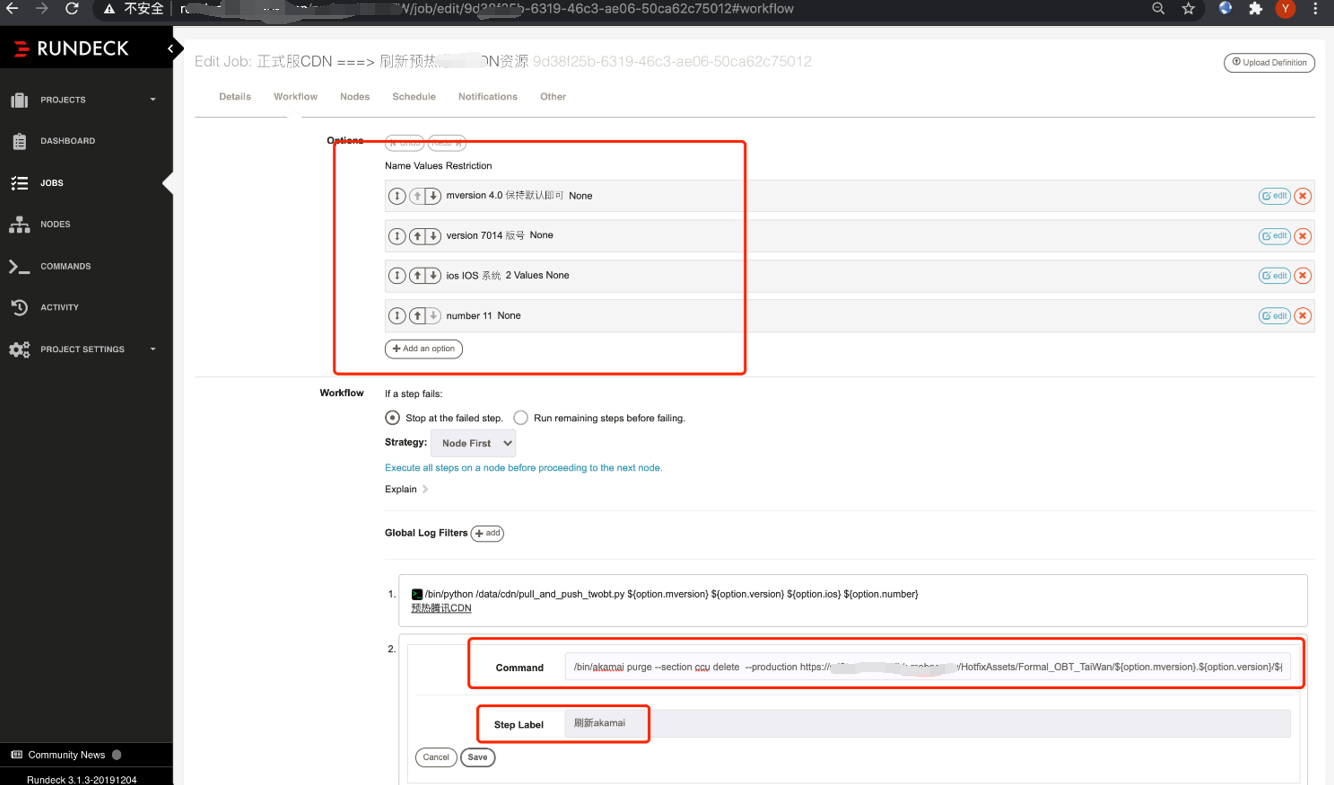Click the browser address bar URL

tap(487, 9)
